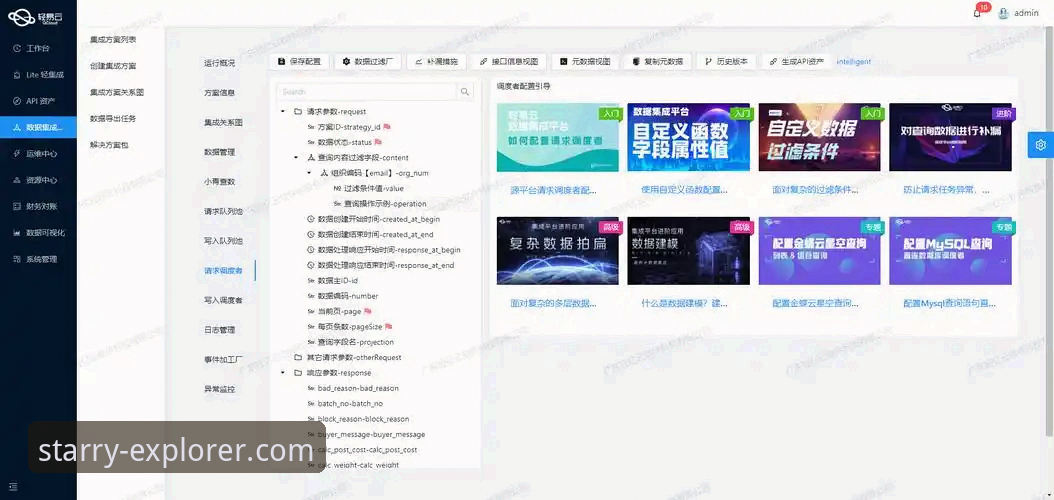The height and width of the screenshot is (500, 1054).
Task: Click the folder icon of 其它请求参数-otherRequest
Action: 298,358
